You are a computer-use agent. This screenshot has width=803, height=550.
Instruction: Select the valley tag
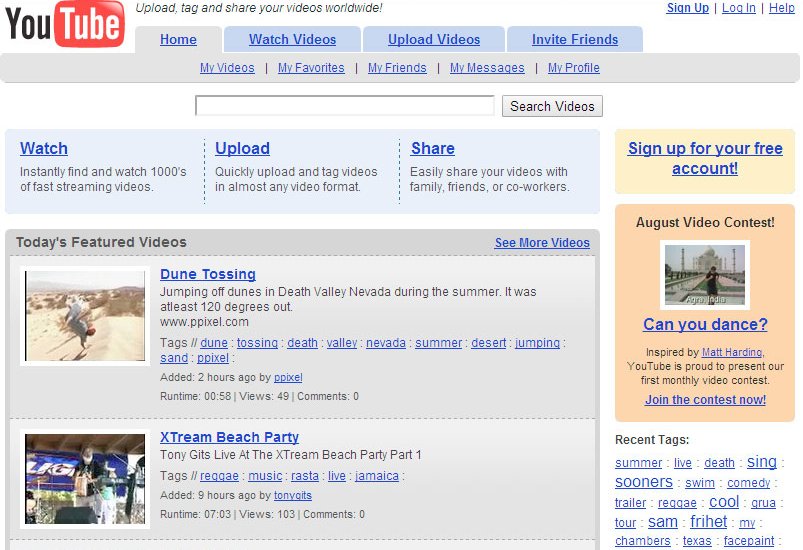pyautogui.click(x=342, y=343)
